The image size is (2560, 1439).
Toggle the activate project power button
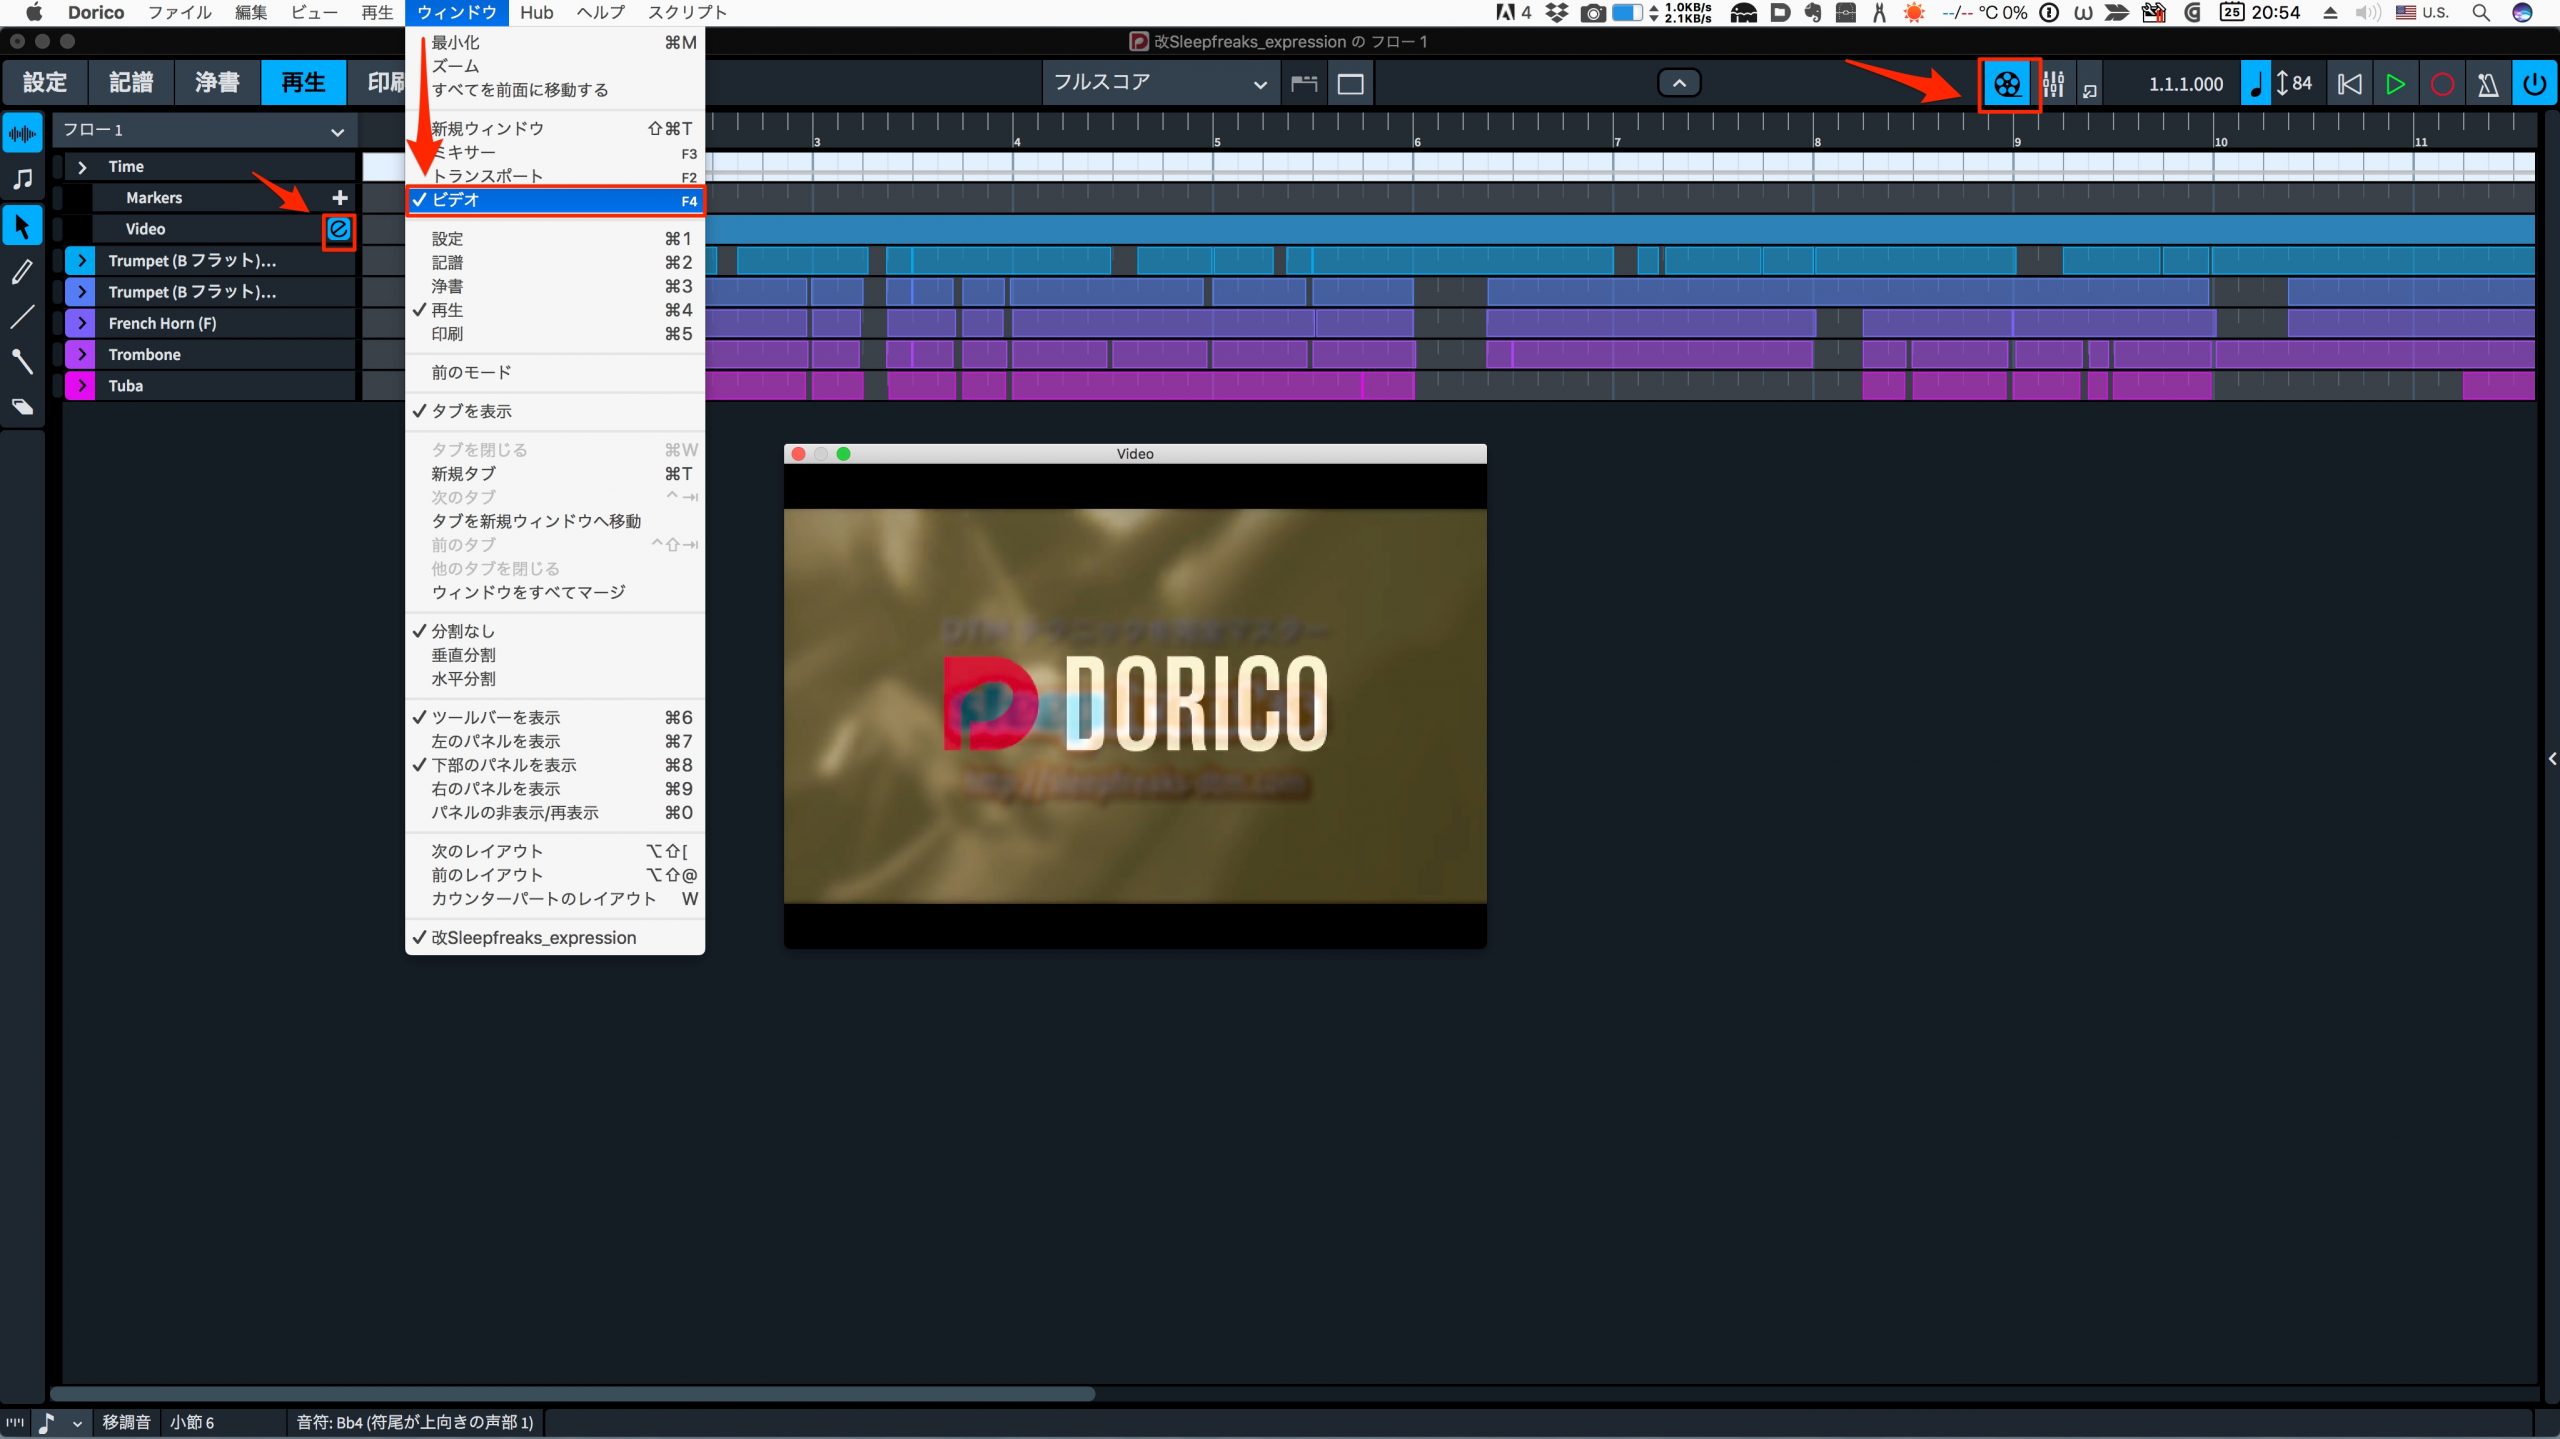[2535, 84]
